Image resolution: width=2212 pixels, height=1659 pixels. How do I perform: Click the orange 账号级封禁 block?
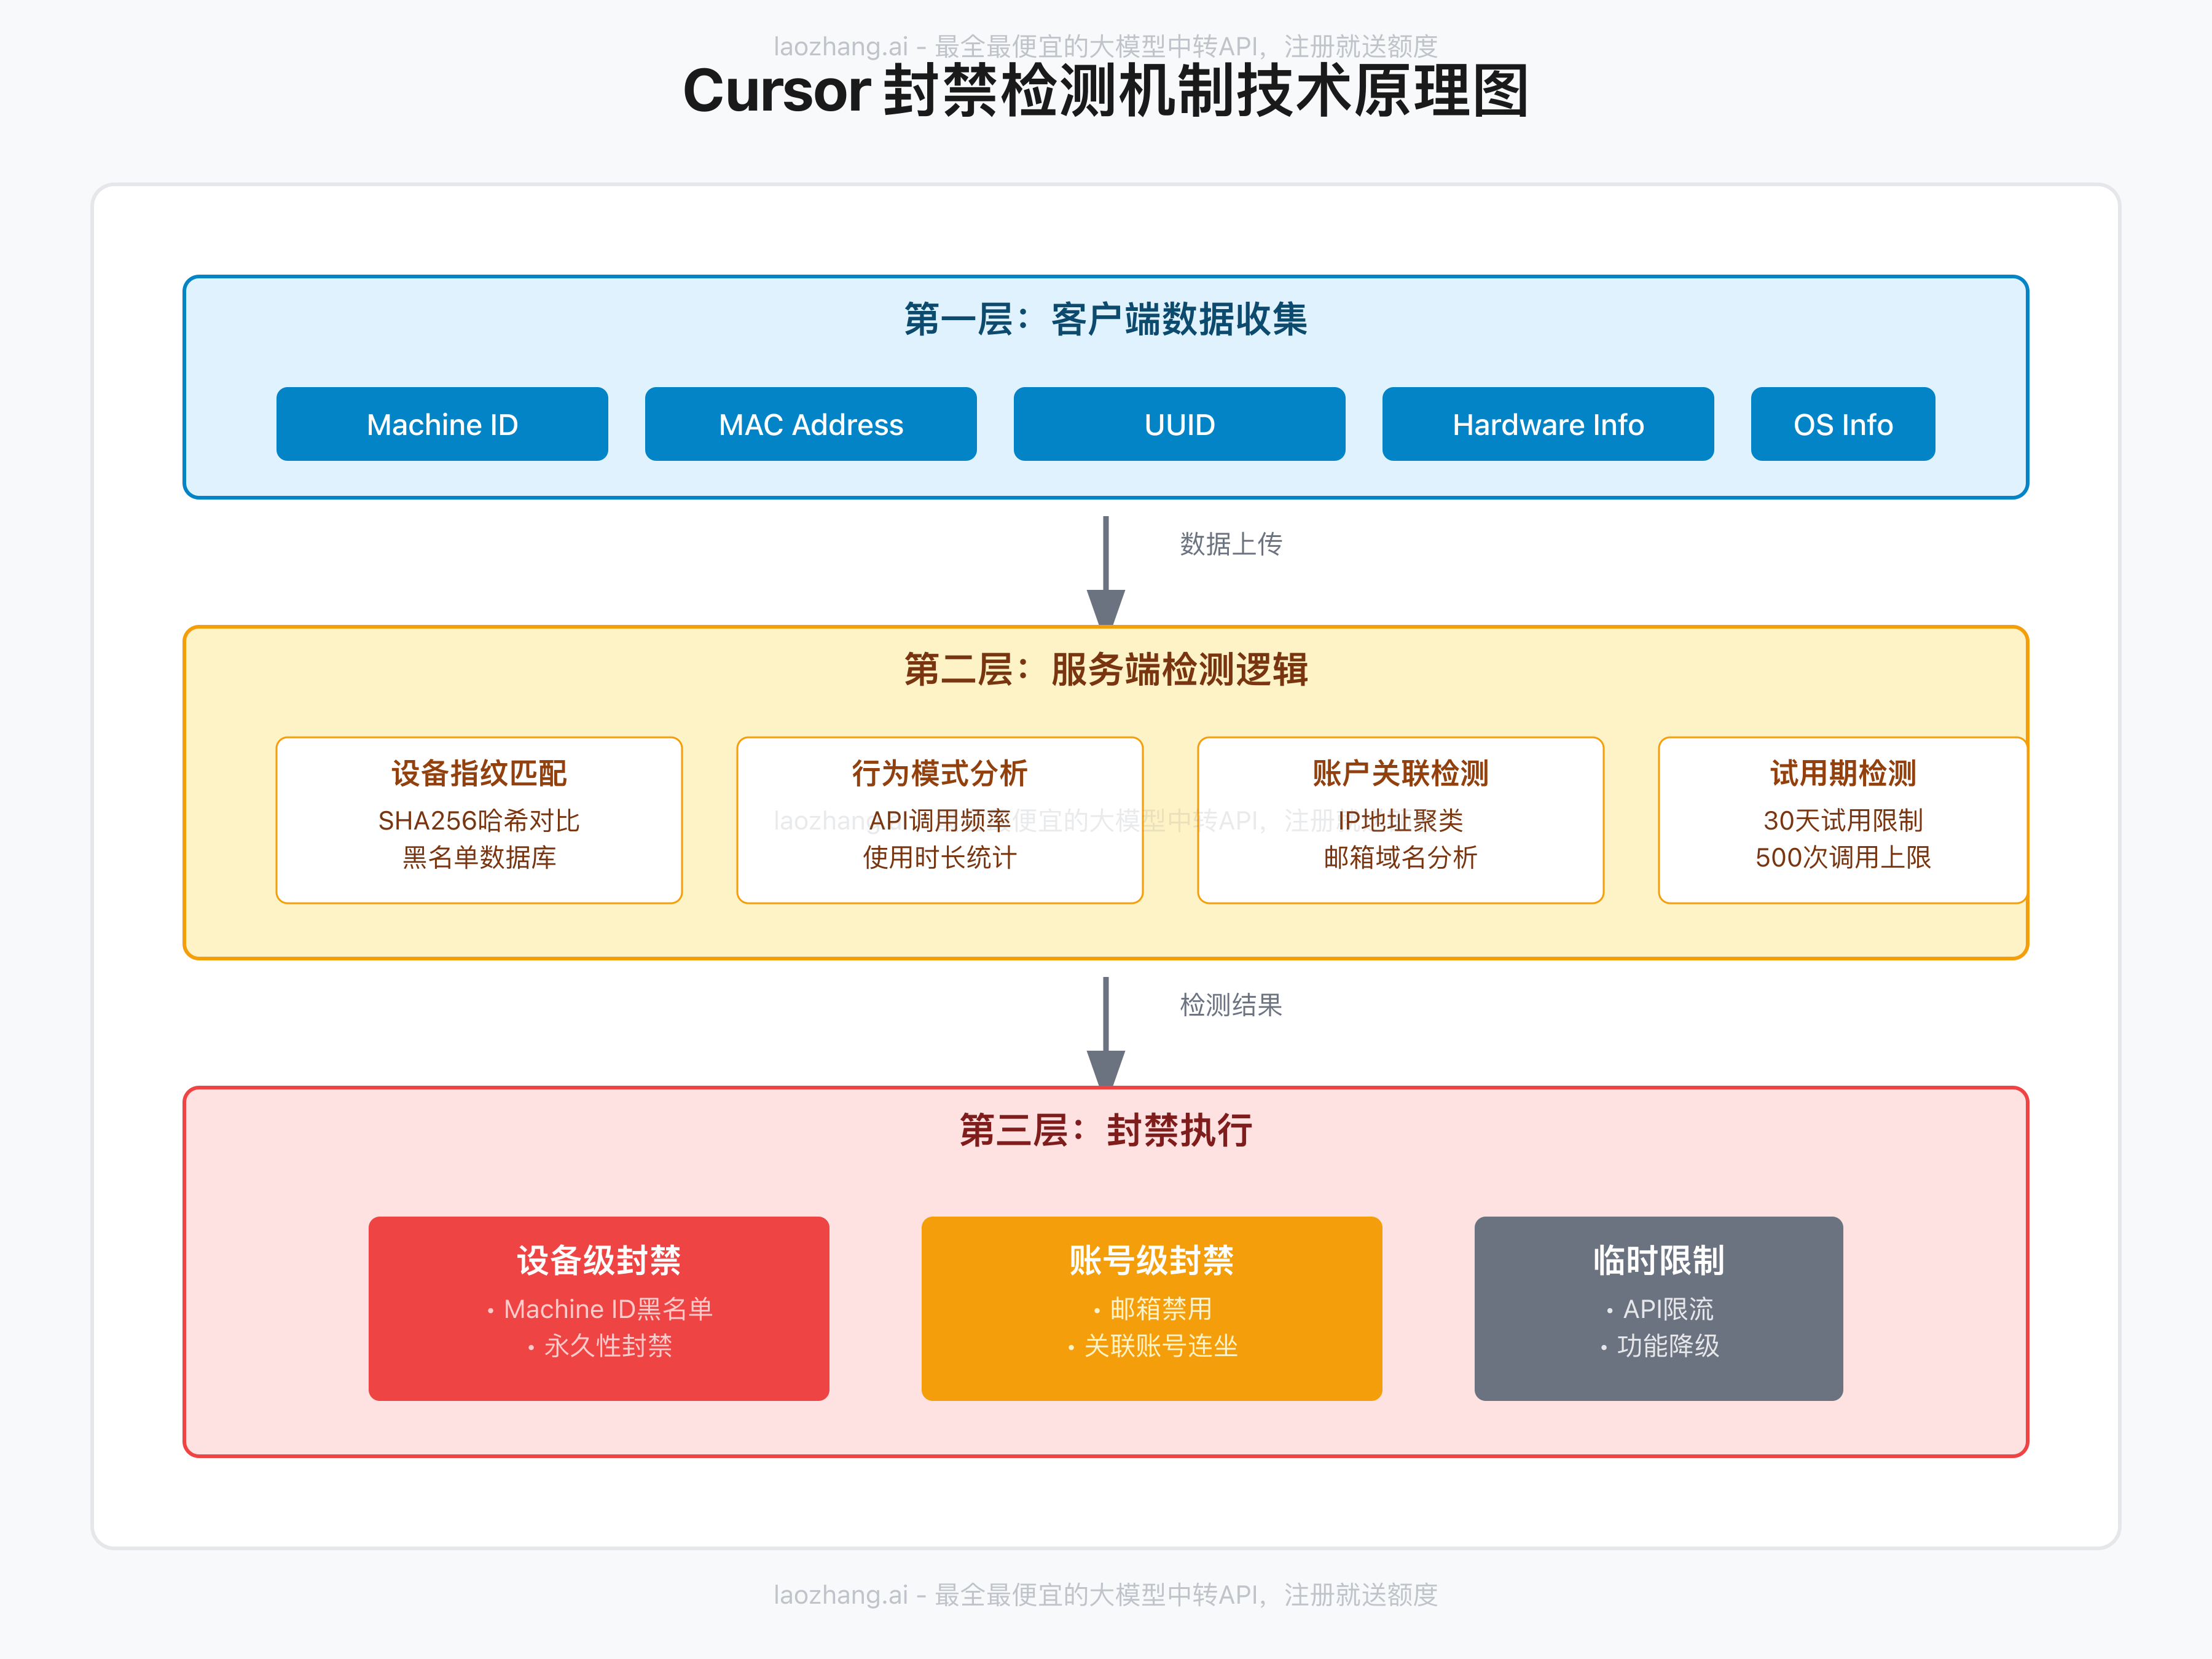(x=1152, y=1308)
